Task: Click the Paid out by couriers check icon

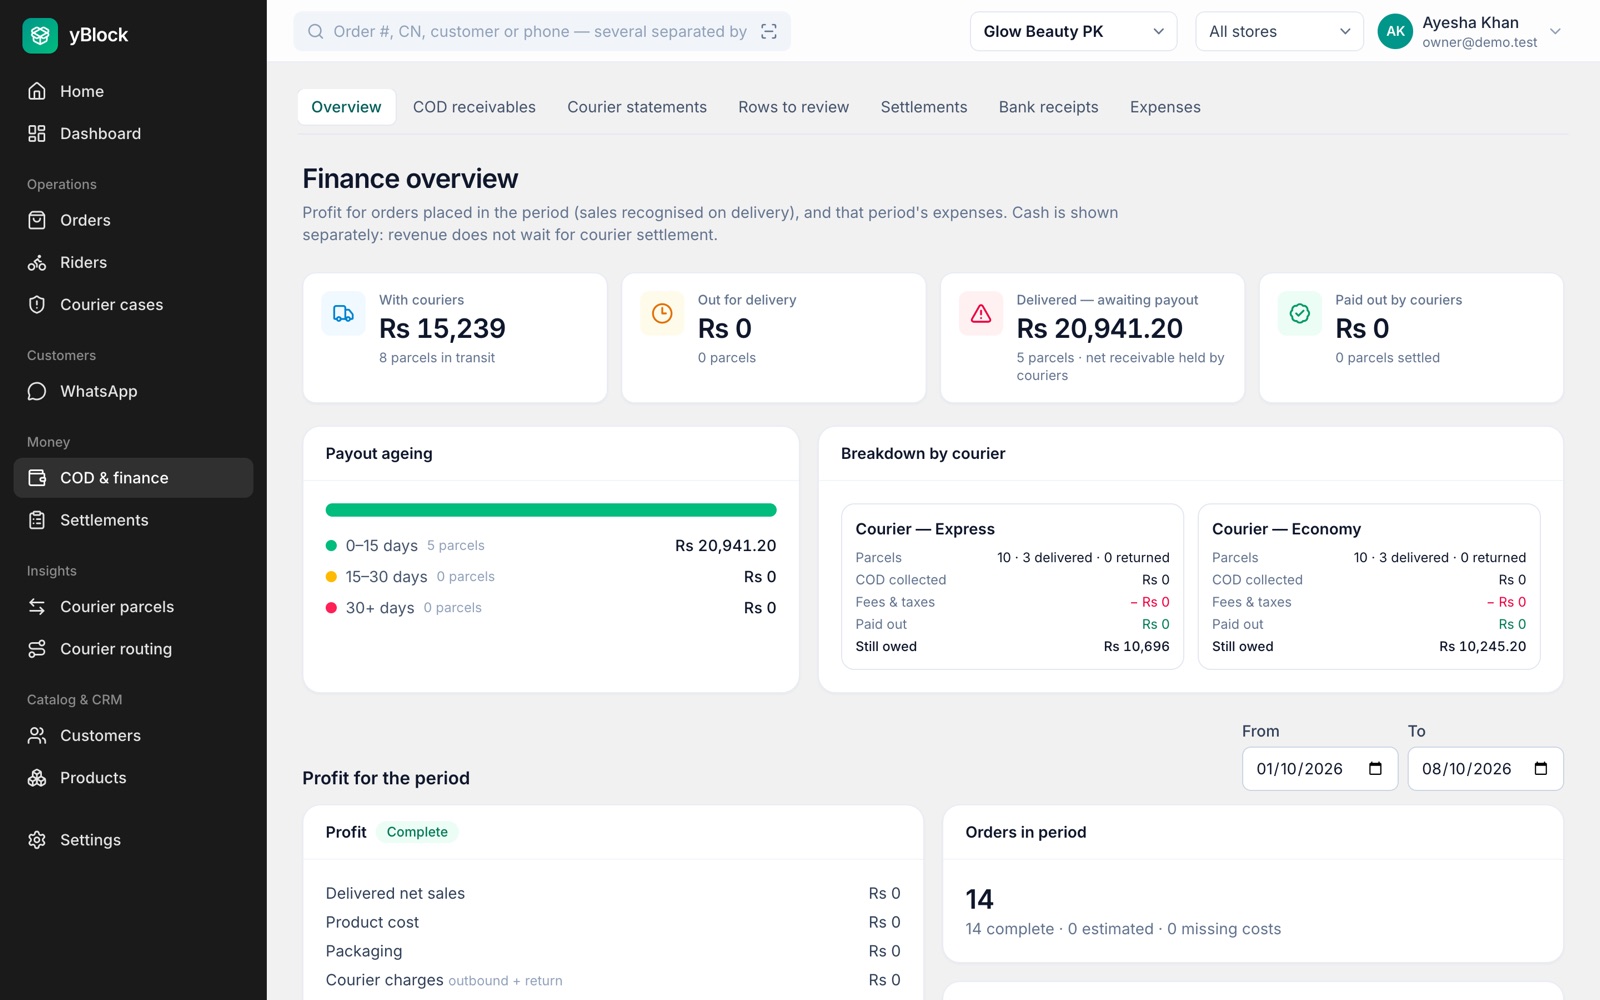Action: pos(1300,313)
